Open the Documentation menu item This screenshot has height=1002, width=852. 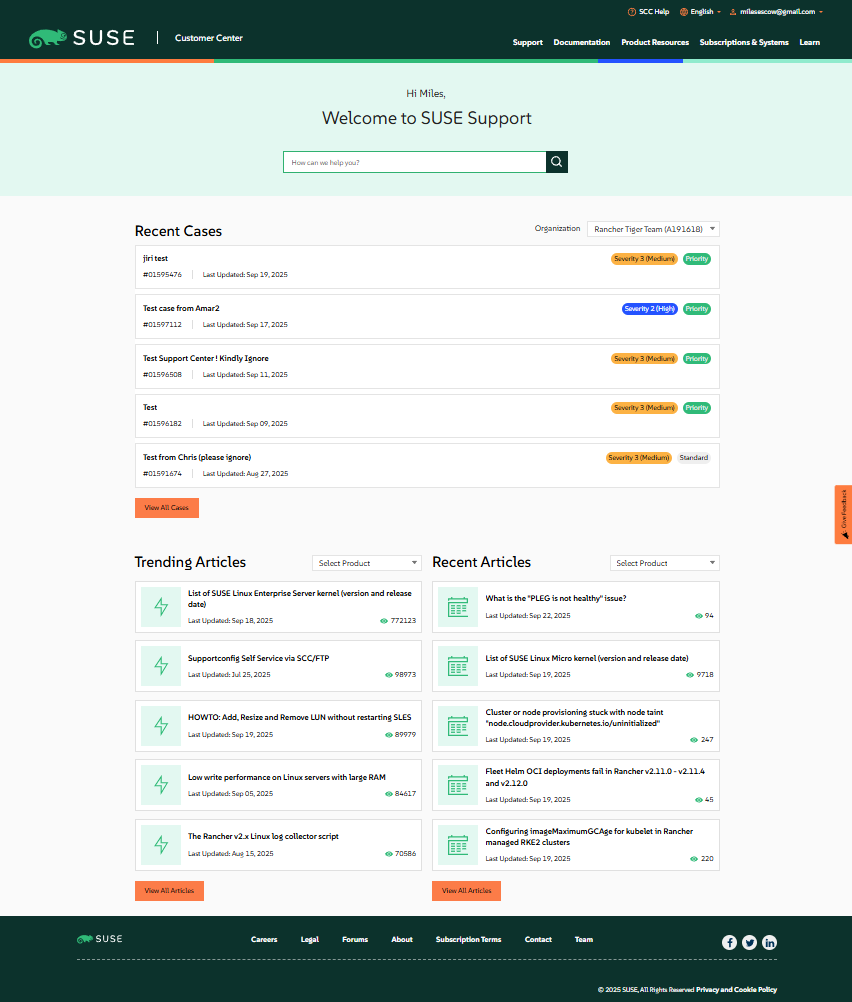click(581, 42)
